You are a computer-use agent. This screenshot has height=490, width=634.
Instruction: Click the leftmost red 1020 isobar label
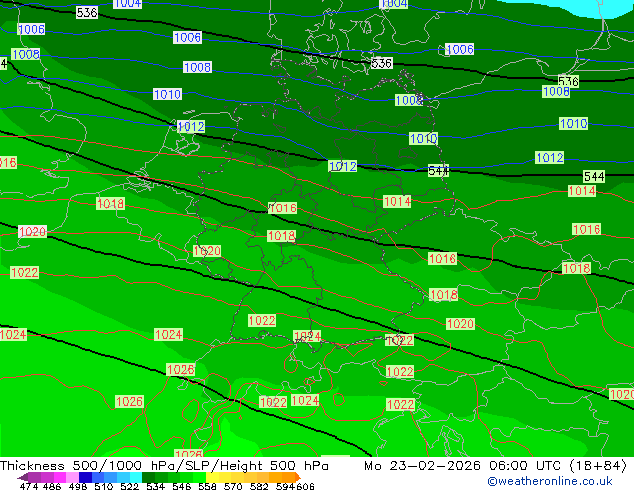pyautogui.click(x=32, y=232)
